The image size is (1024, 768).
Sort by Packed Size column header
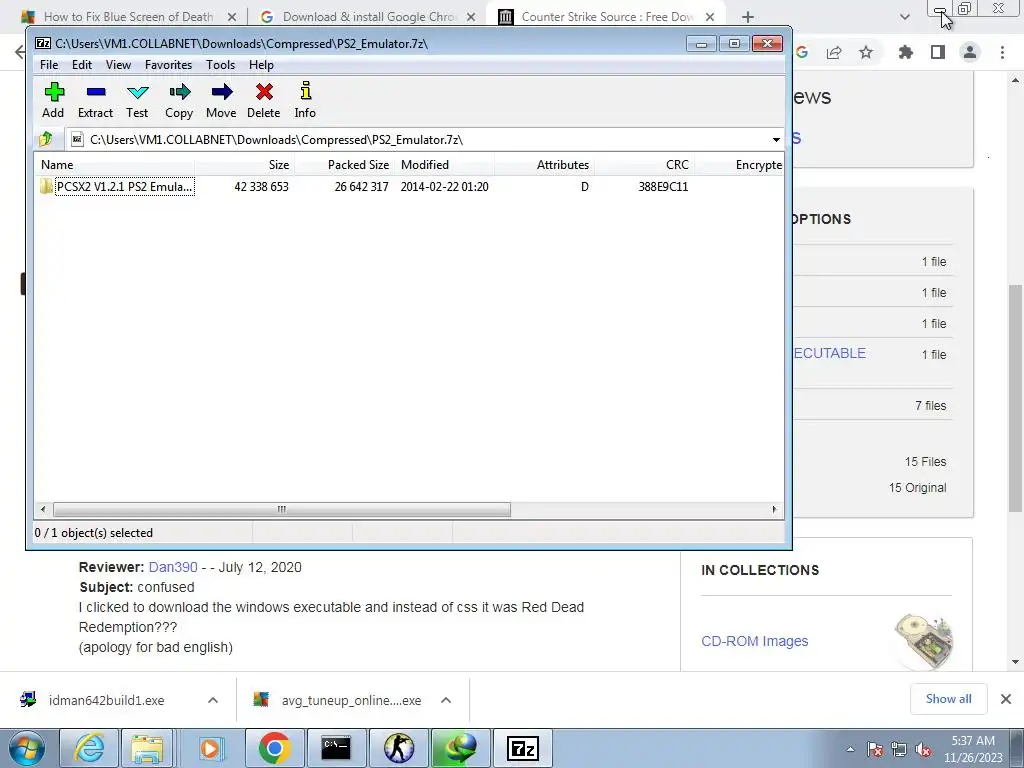tap(344, 165)
